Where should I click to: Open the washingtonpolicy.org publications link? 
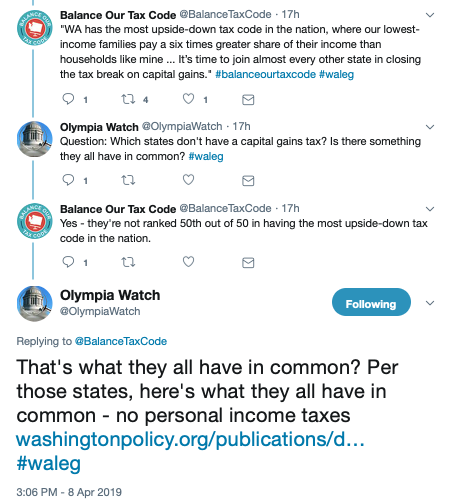click(190, 439)
